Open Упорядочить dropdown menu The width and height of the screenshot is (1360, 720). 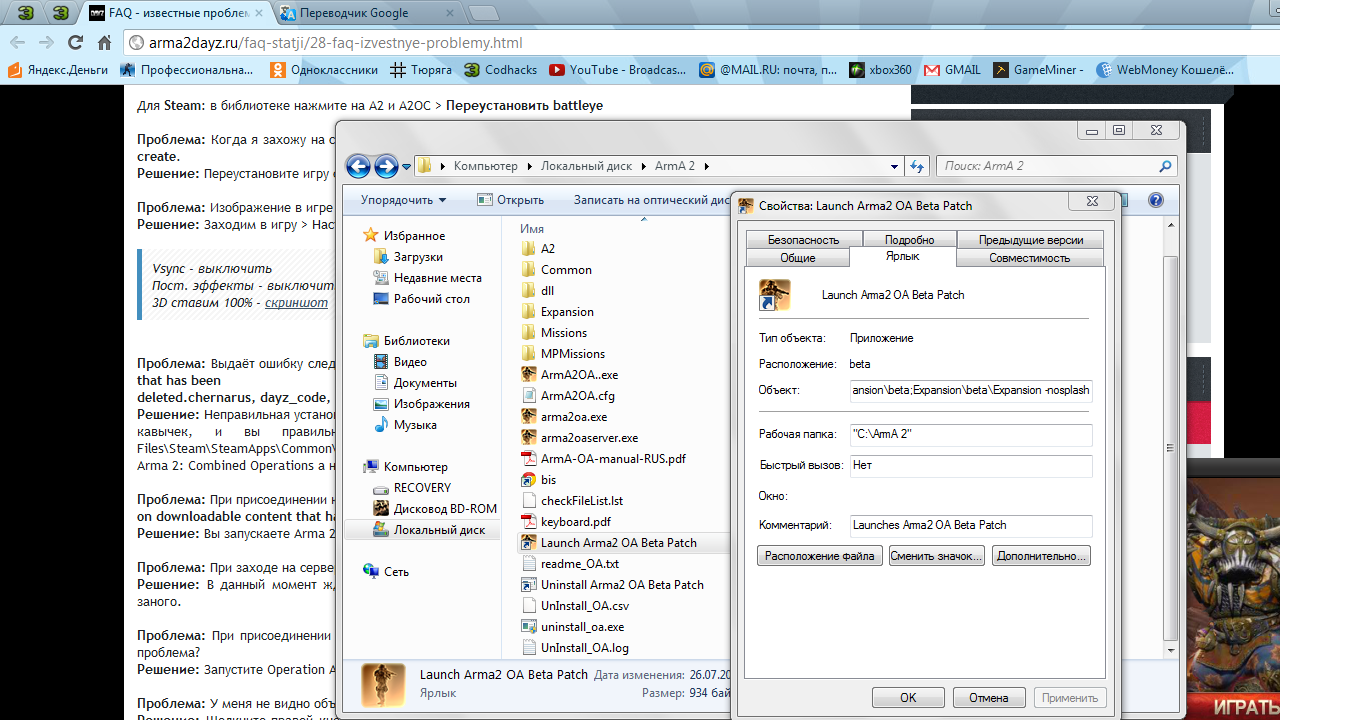(x=403, y=199)
